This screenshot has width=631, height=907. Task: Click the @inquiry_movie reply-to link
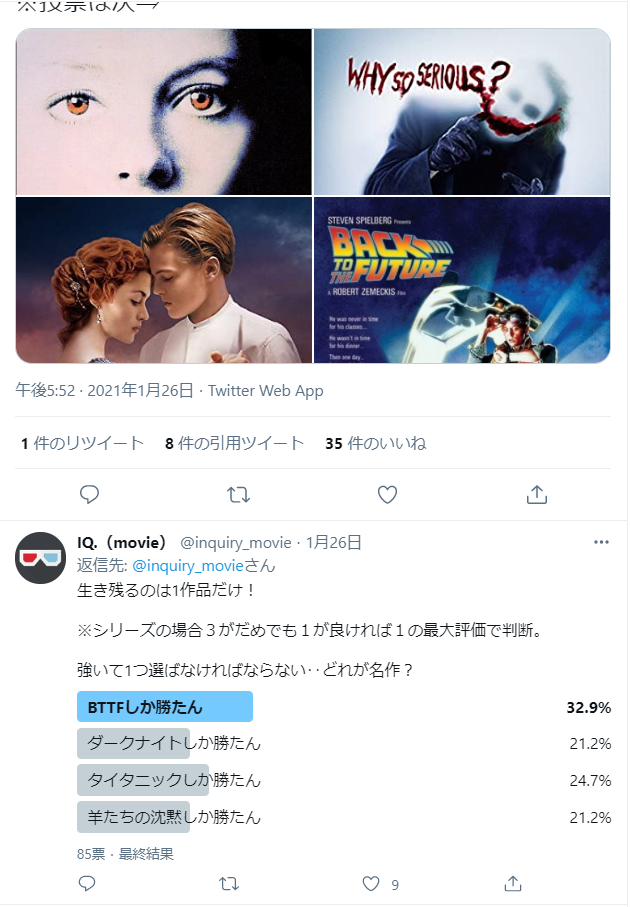pos(187,565)
